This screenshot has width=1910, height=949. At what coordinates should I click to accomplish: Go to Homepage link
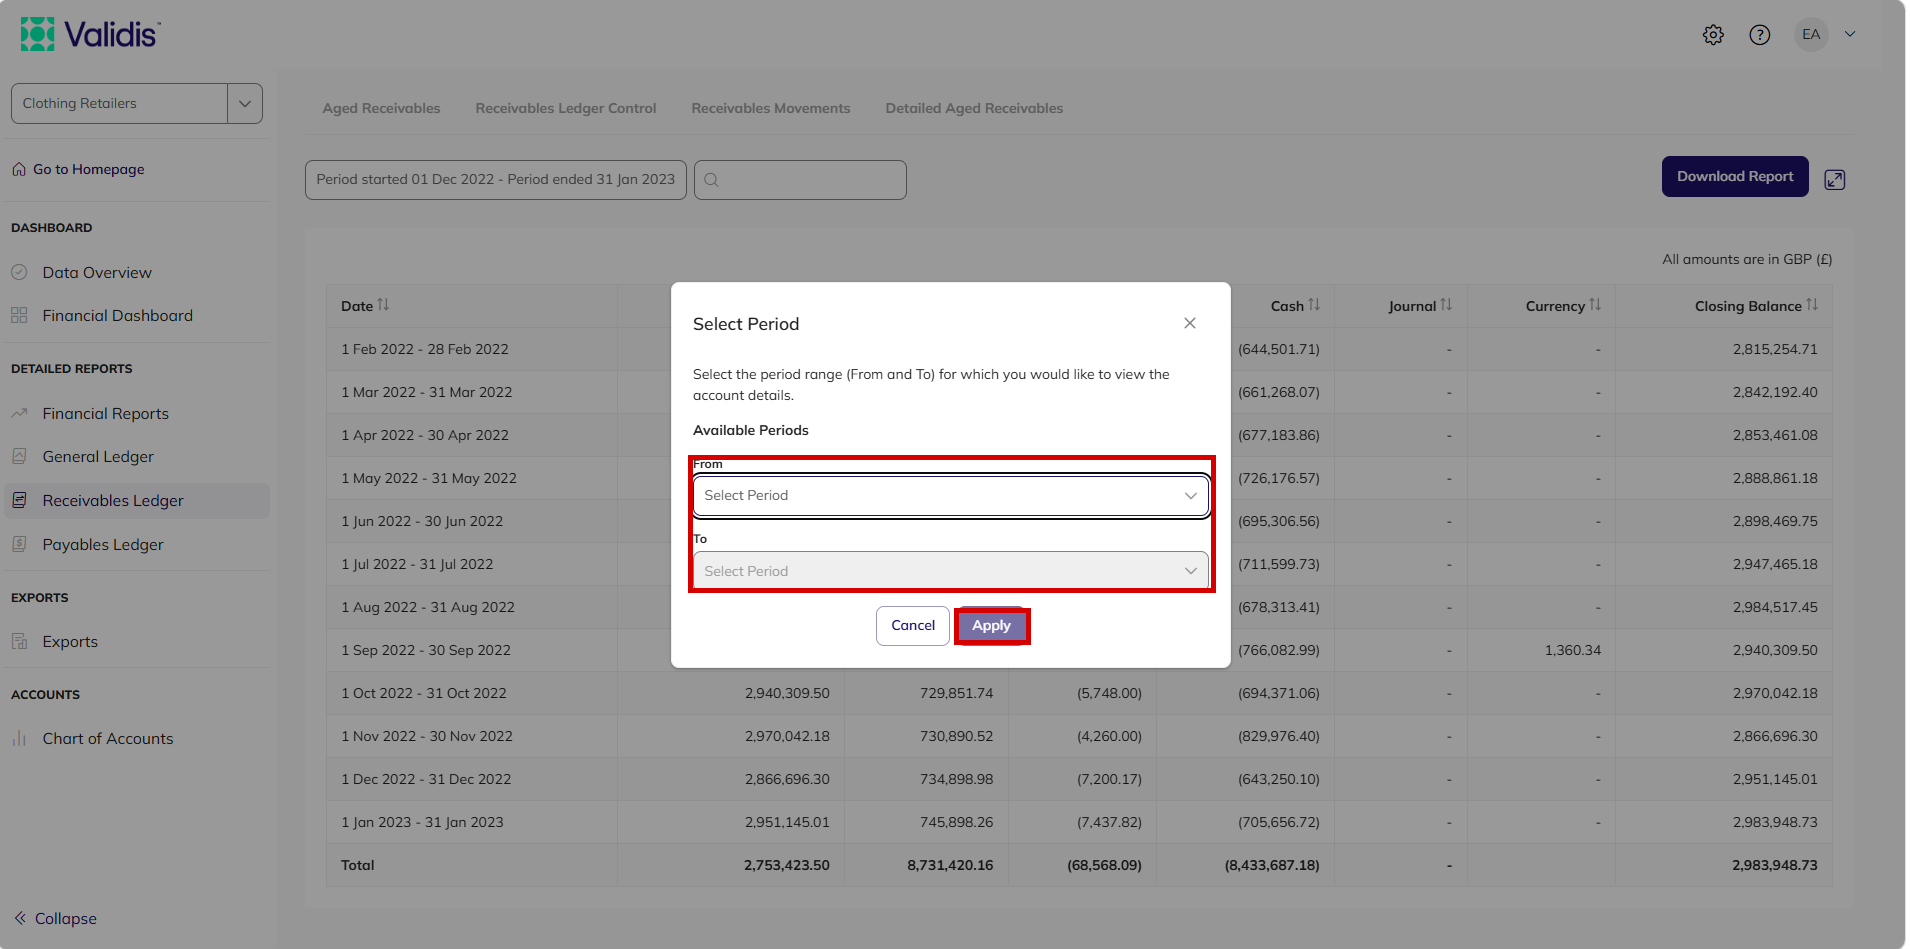click(x=78, y=169)
